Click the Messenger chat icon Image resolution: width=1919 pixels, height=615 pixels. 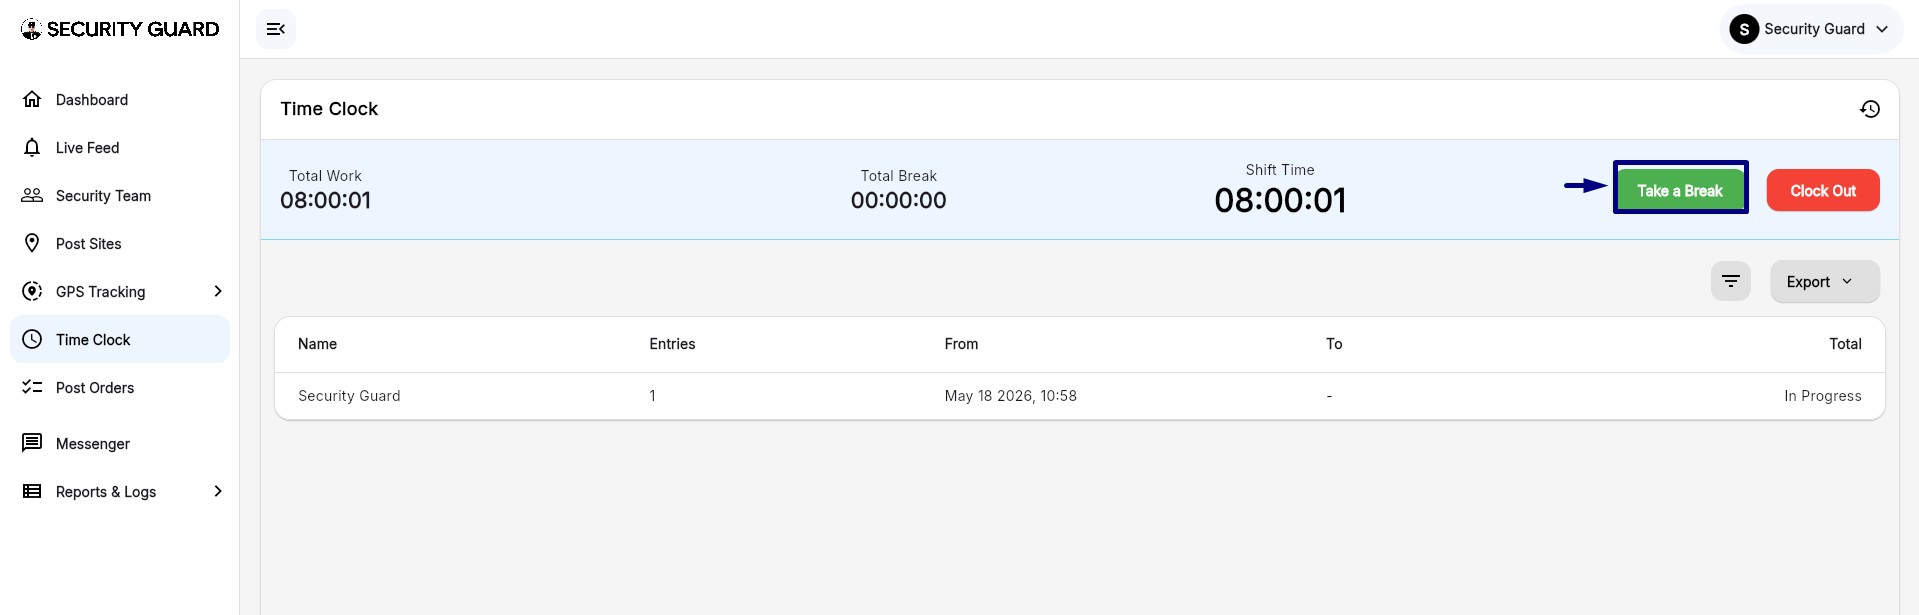pos(32,443)
